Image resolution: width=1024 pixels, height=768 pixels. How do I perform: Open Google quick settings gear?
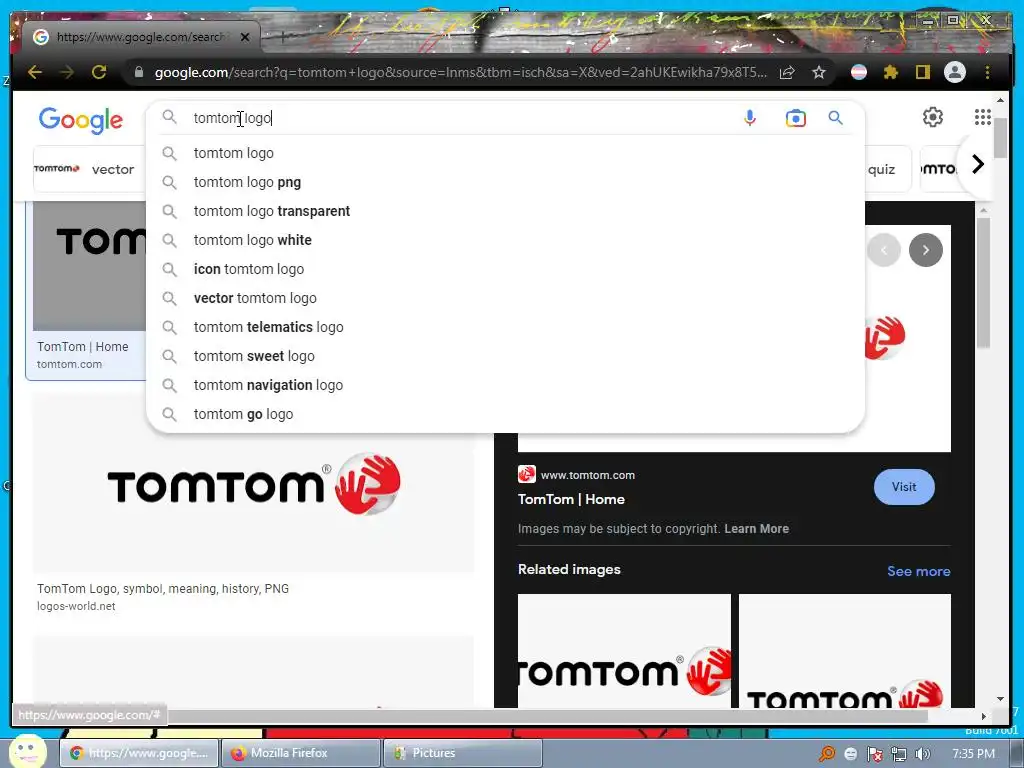pyautogui.click(x=933, y=117)
